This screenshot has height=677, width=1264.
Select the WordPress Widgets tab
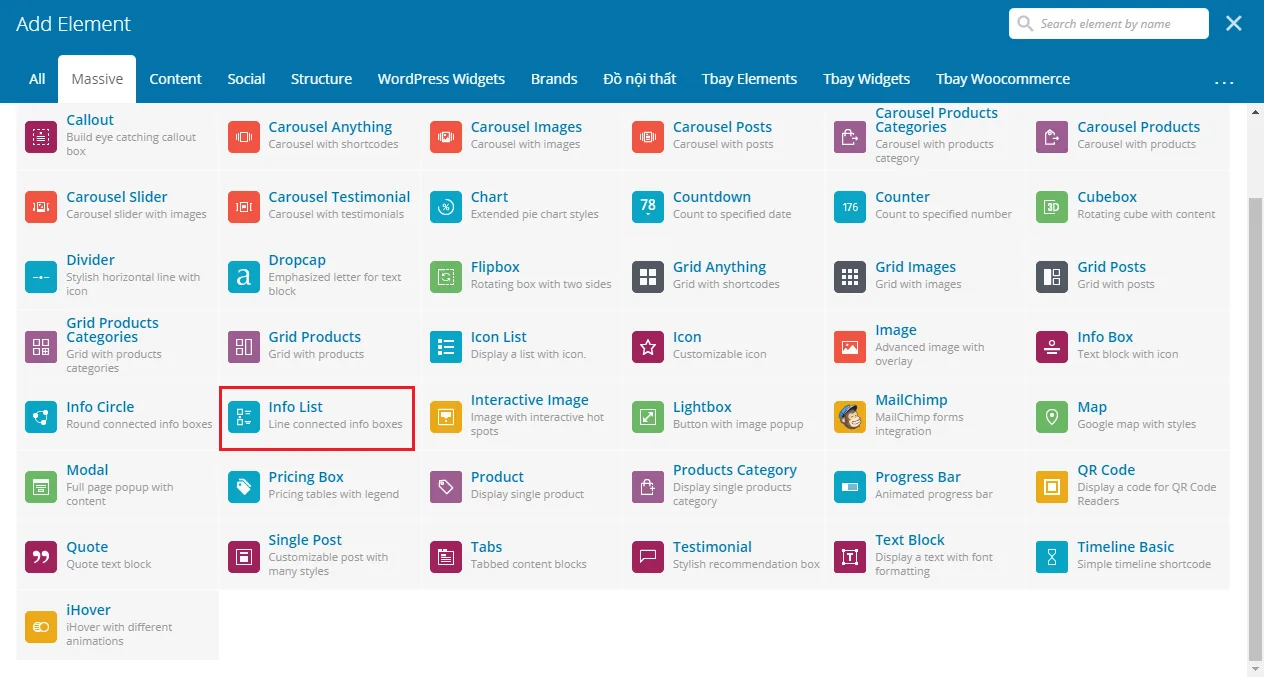click(441, 79)
